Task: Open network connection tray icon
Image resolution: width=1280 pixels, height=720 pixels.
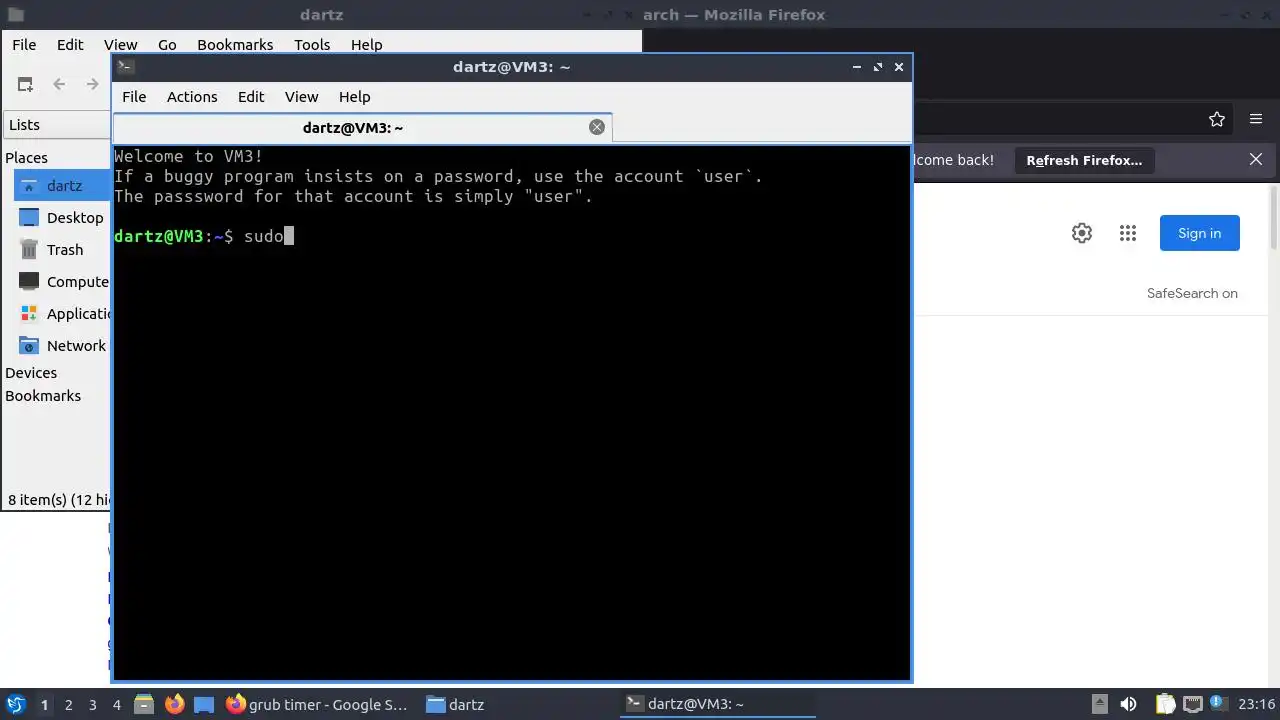Action: (1192, 704)
